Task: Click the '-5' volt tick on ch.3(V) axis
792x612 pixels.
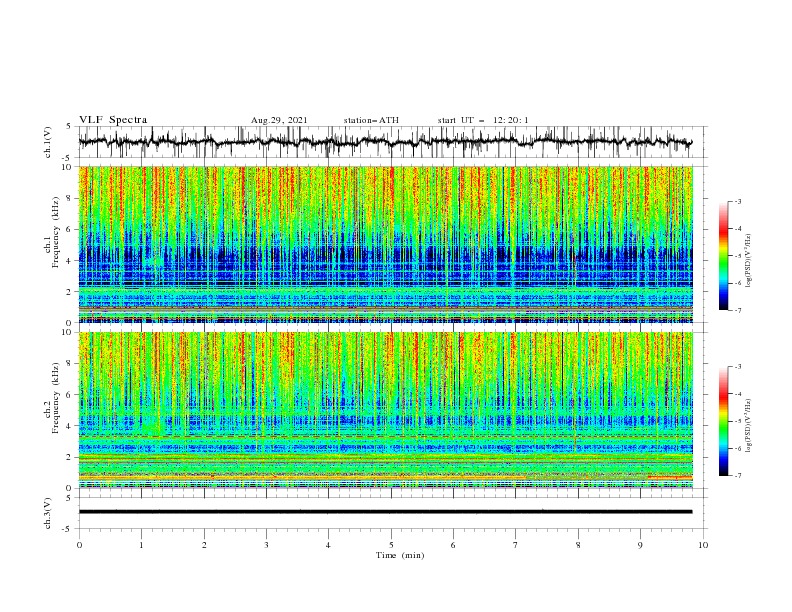Action: pyautogui.click(x=68, y=529)
